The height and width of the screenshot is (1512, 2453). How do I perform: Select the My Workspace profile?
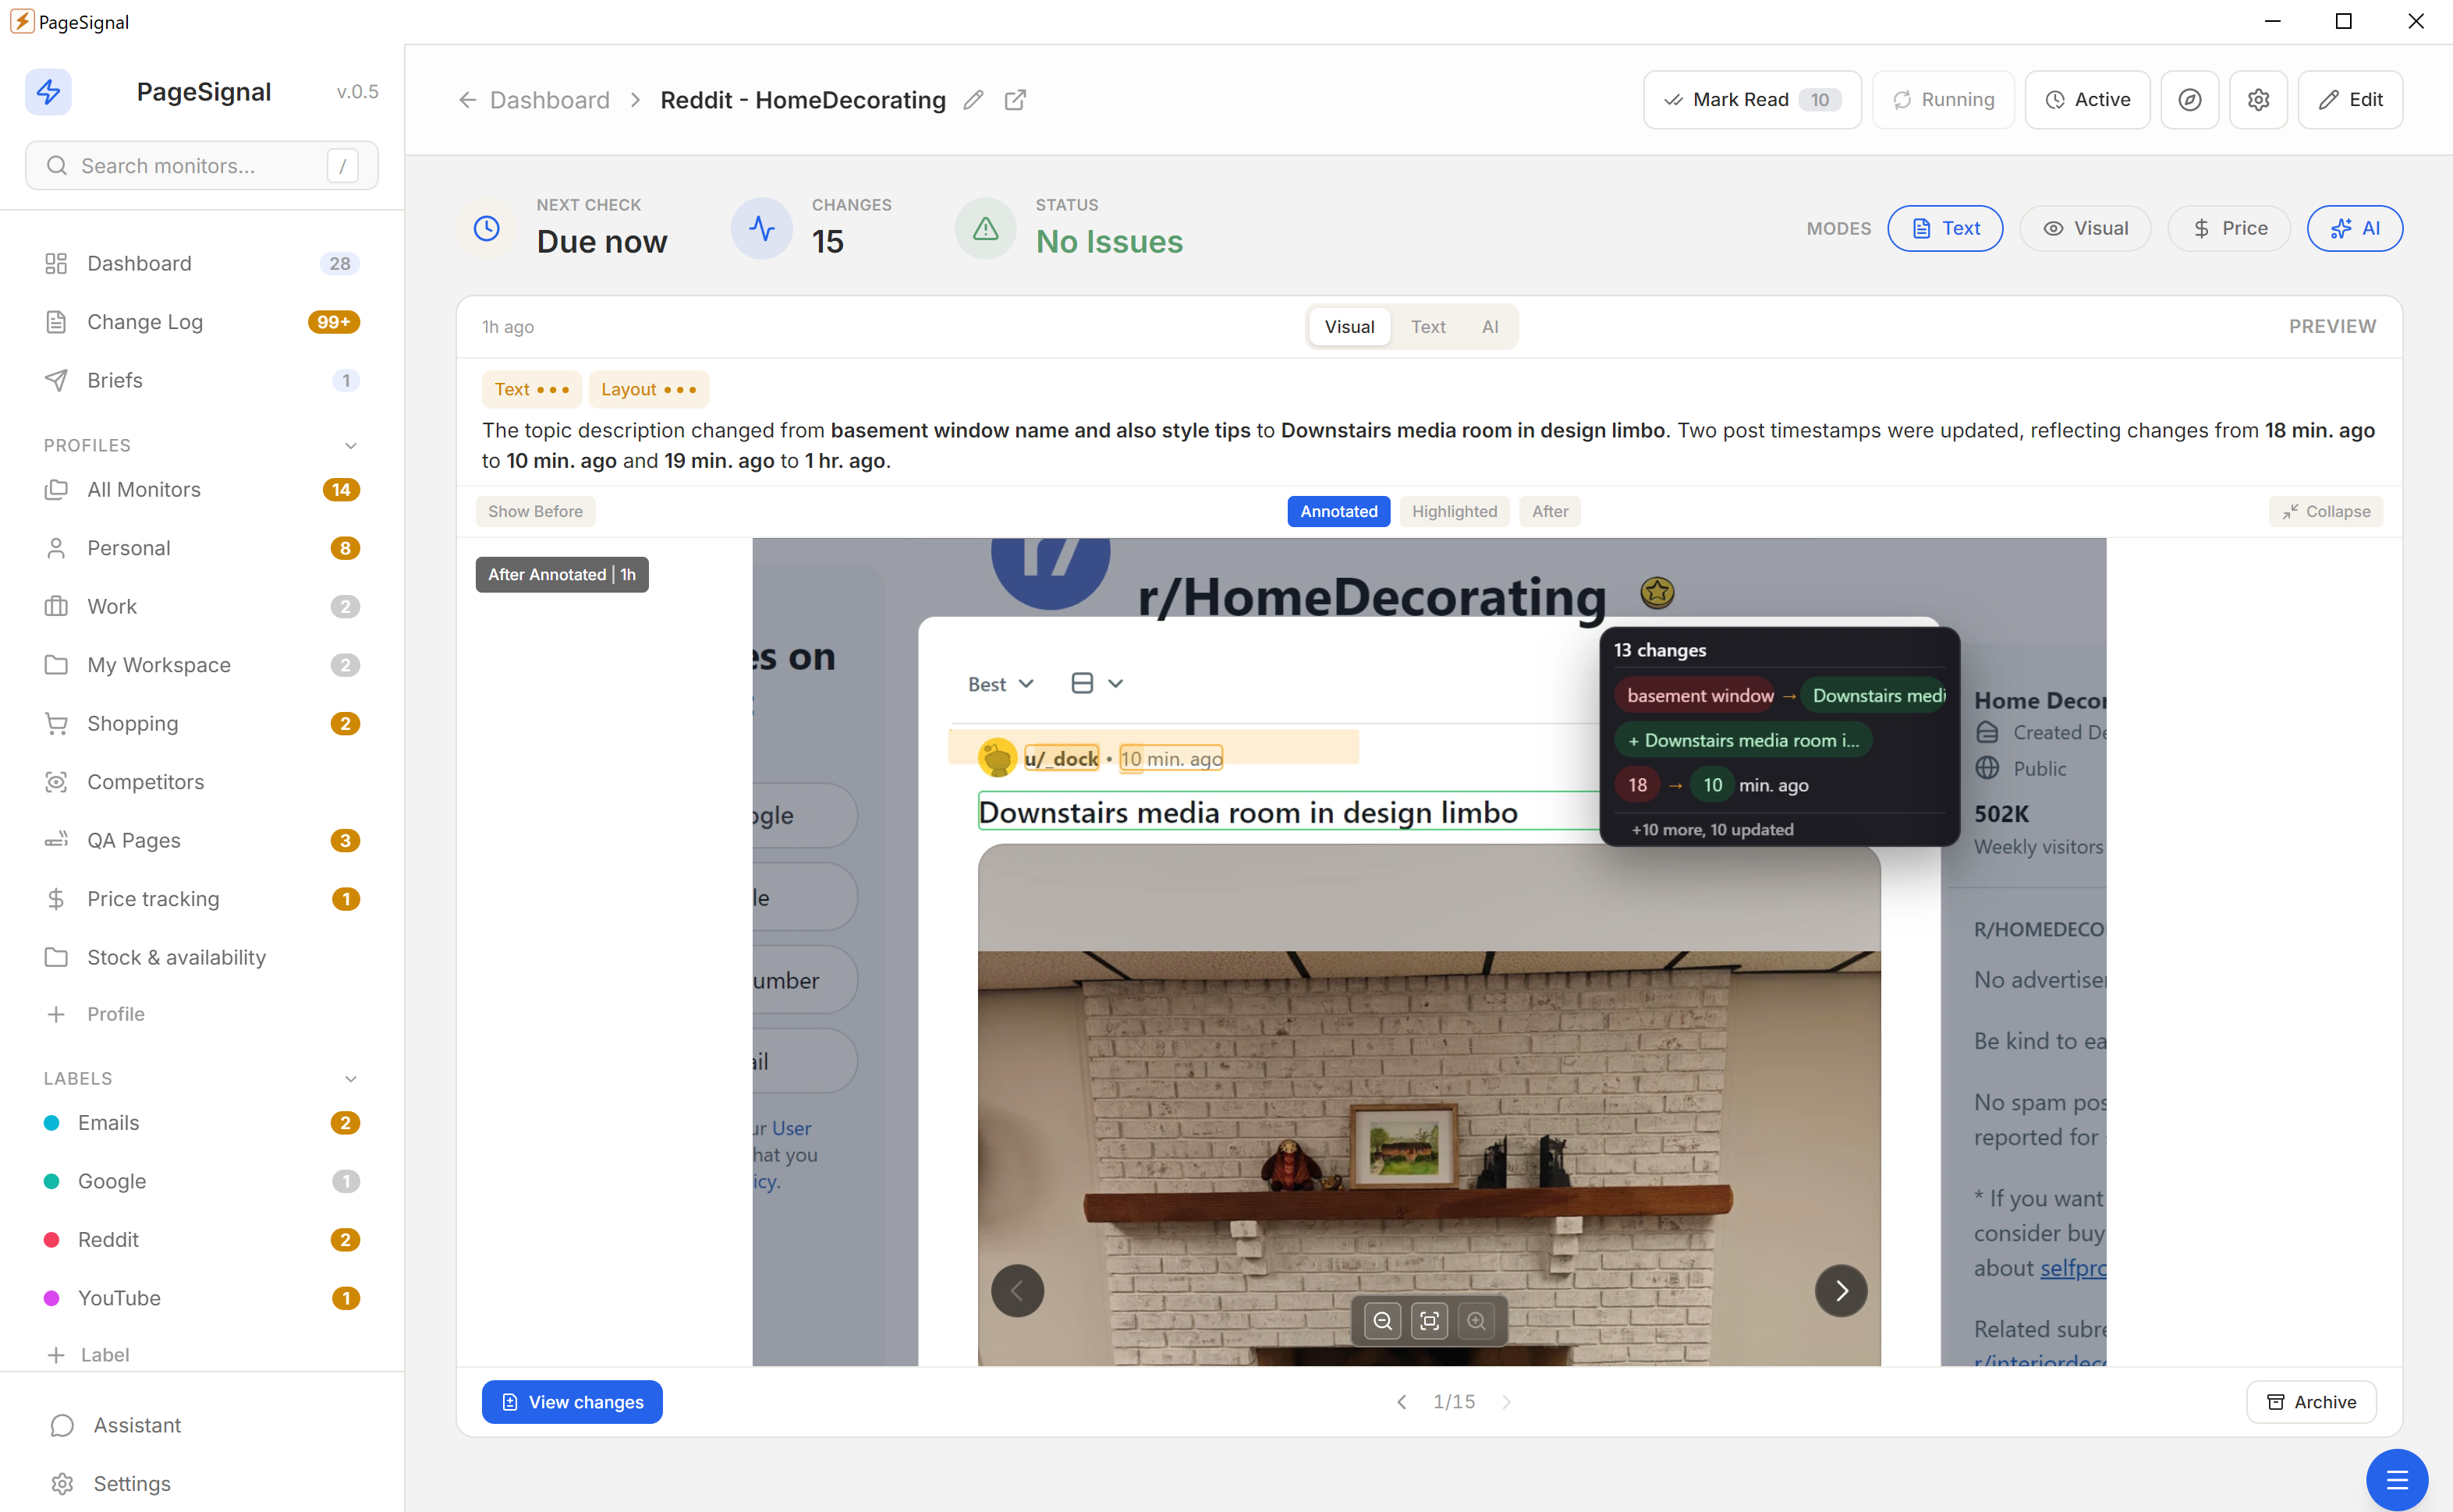click(202, 665)
